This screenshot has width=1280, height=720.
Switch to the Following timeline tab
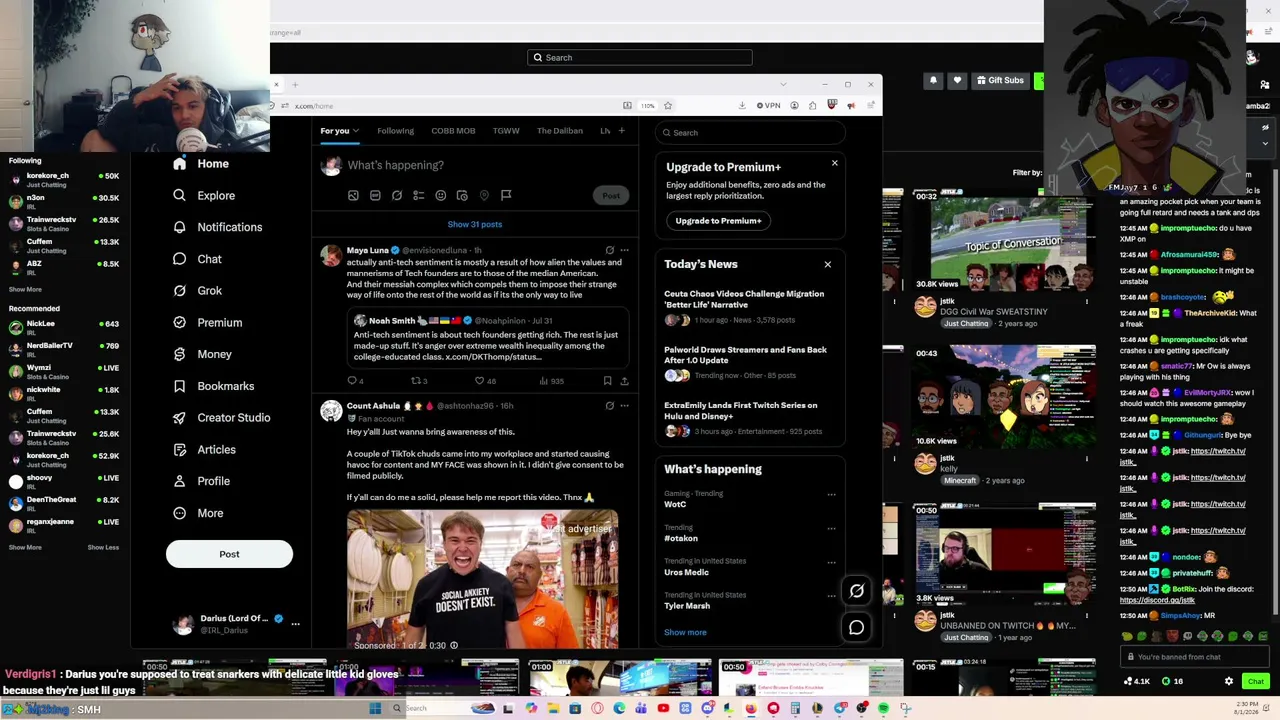395,131
